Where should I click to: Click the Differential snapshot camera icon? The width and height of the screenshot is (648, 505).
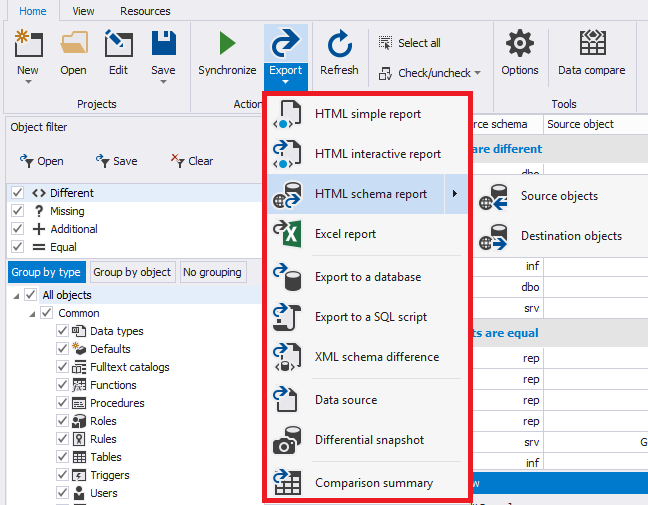click(287, 440)
